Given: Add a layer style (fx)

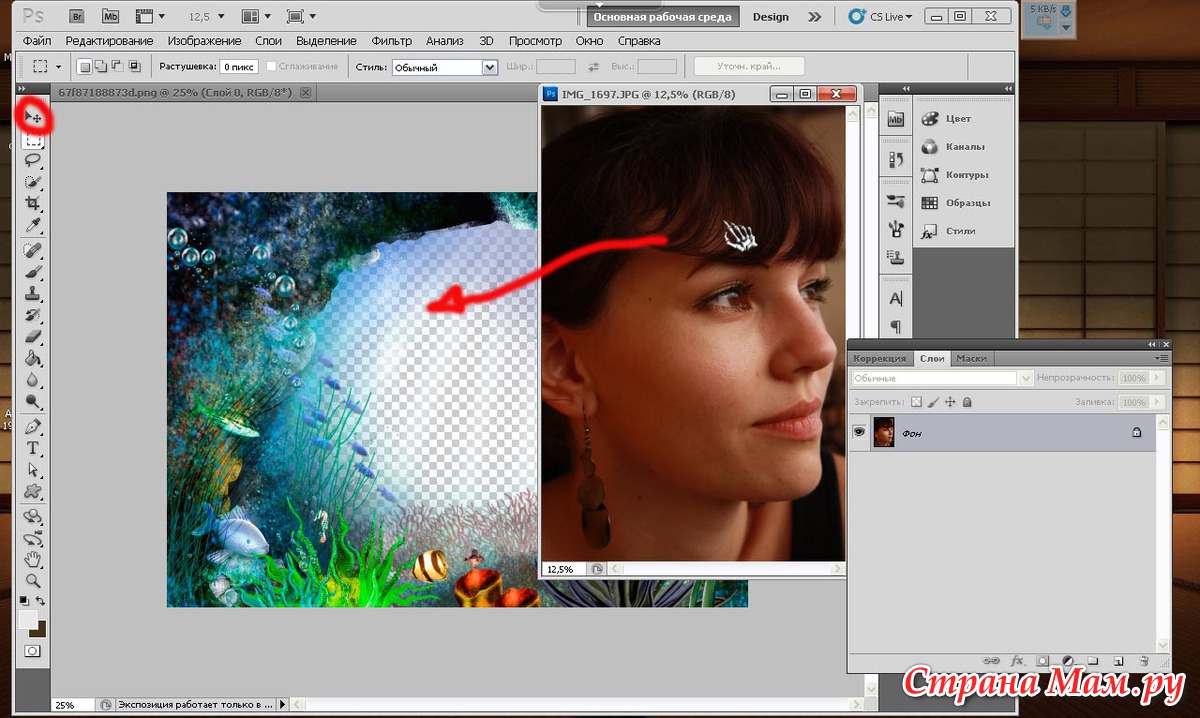Looking at the screenshot, I should tap(1017, 661).
